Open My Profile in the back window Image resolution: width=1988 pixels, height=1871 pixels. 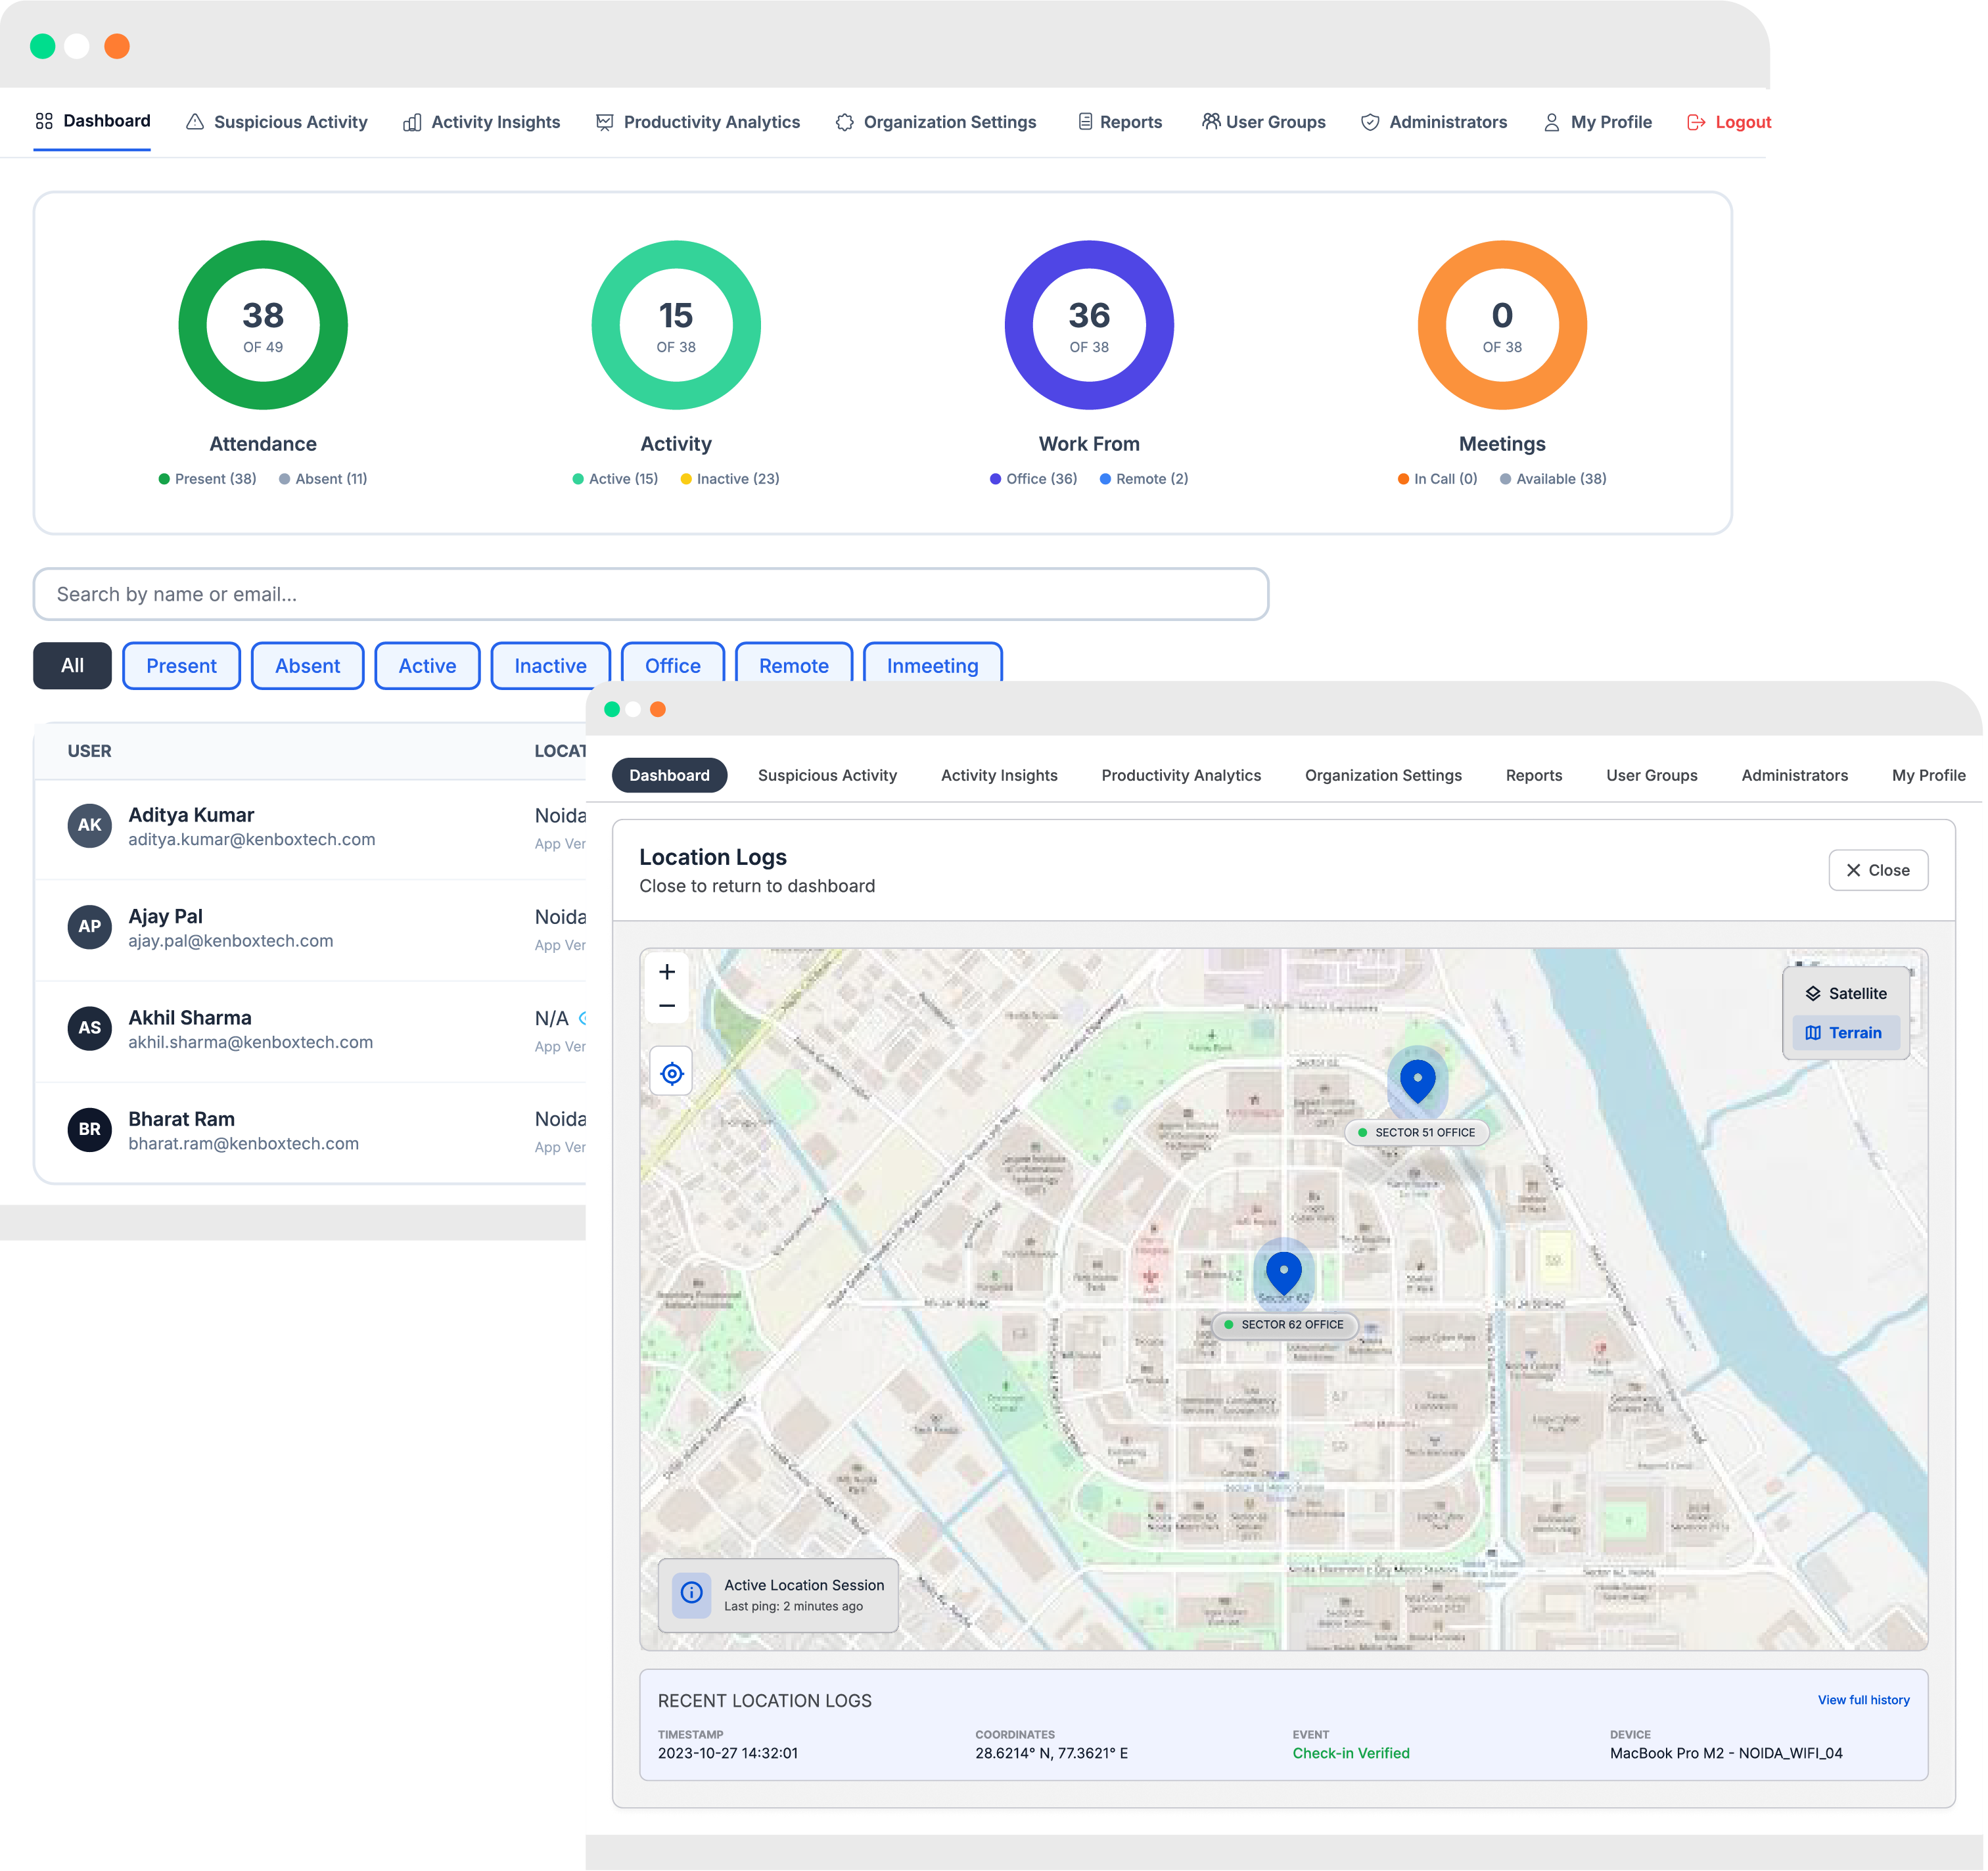click(1598, 122)
